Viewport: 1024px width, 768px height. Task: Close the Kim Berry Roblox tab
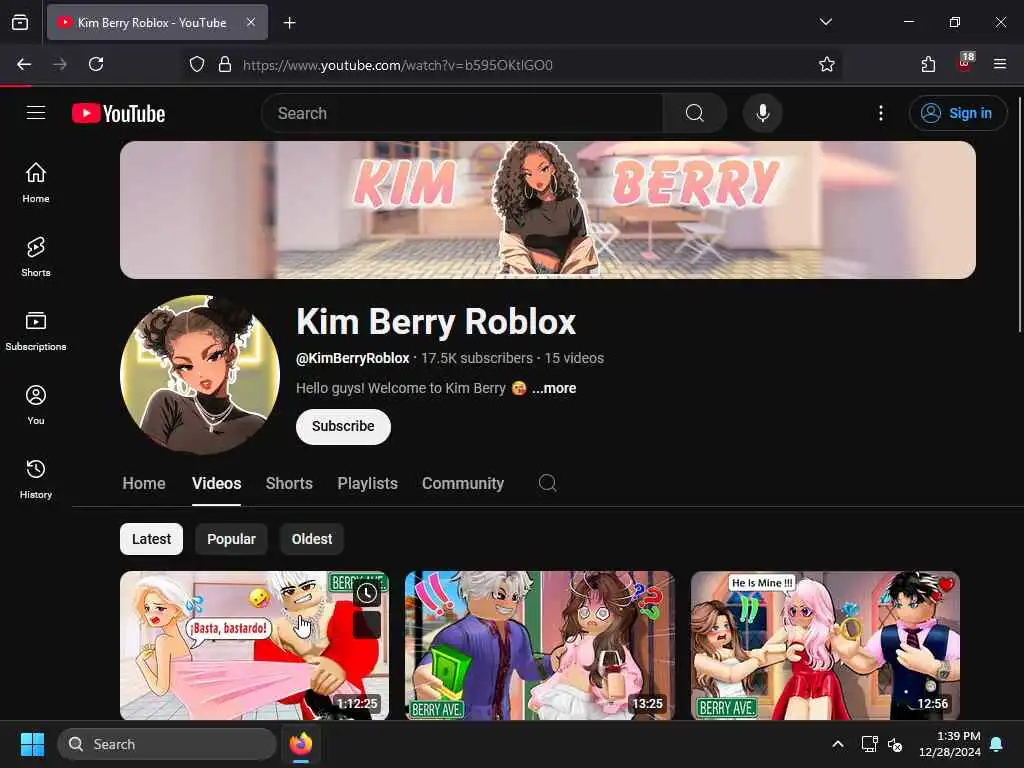[251, 22]
